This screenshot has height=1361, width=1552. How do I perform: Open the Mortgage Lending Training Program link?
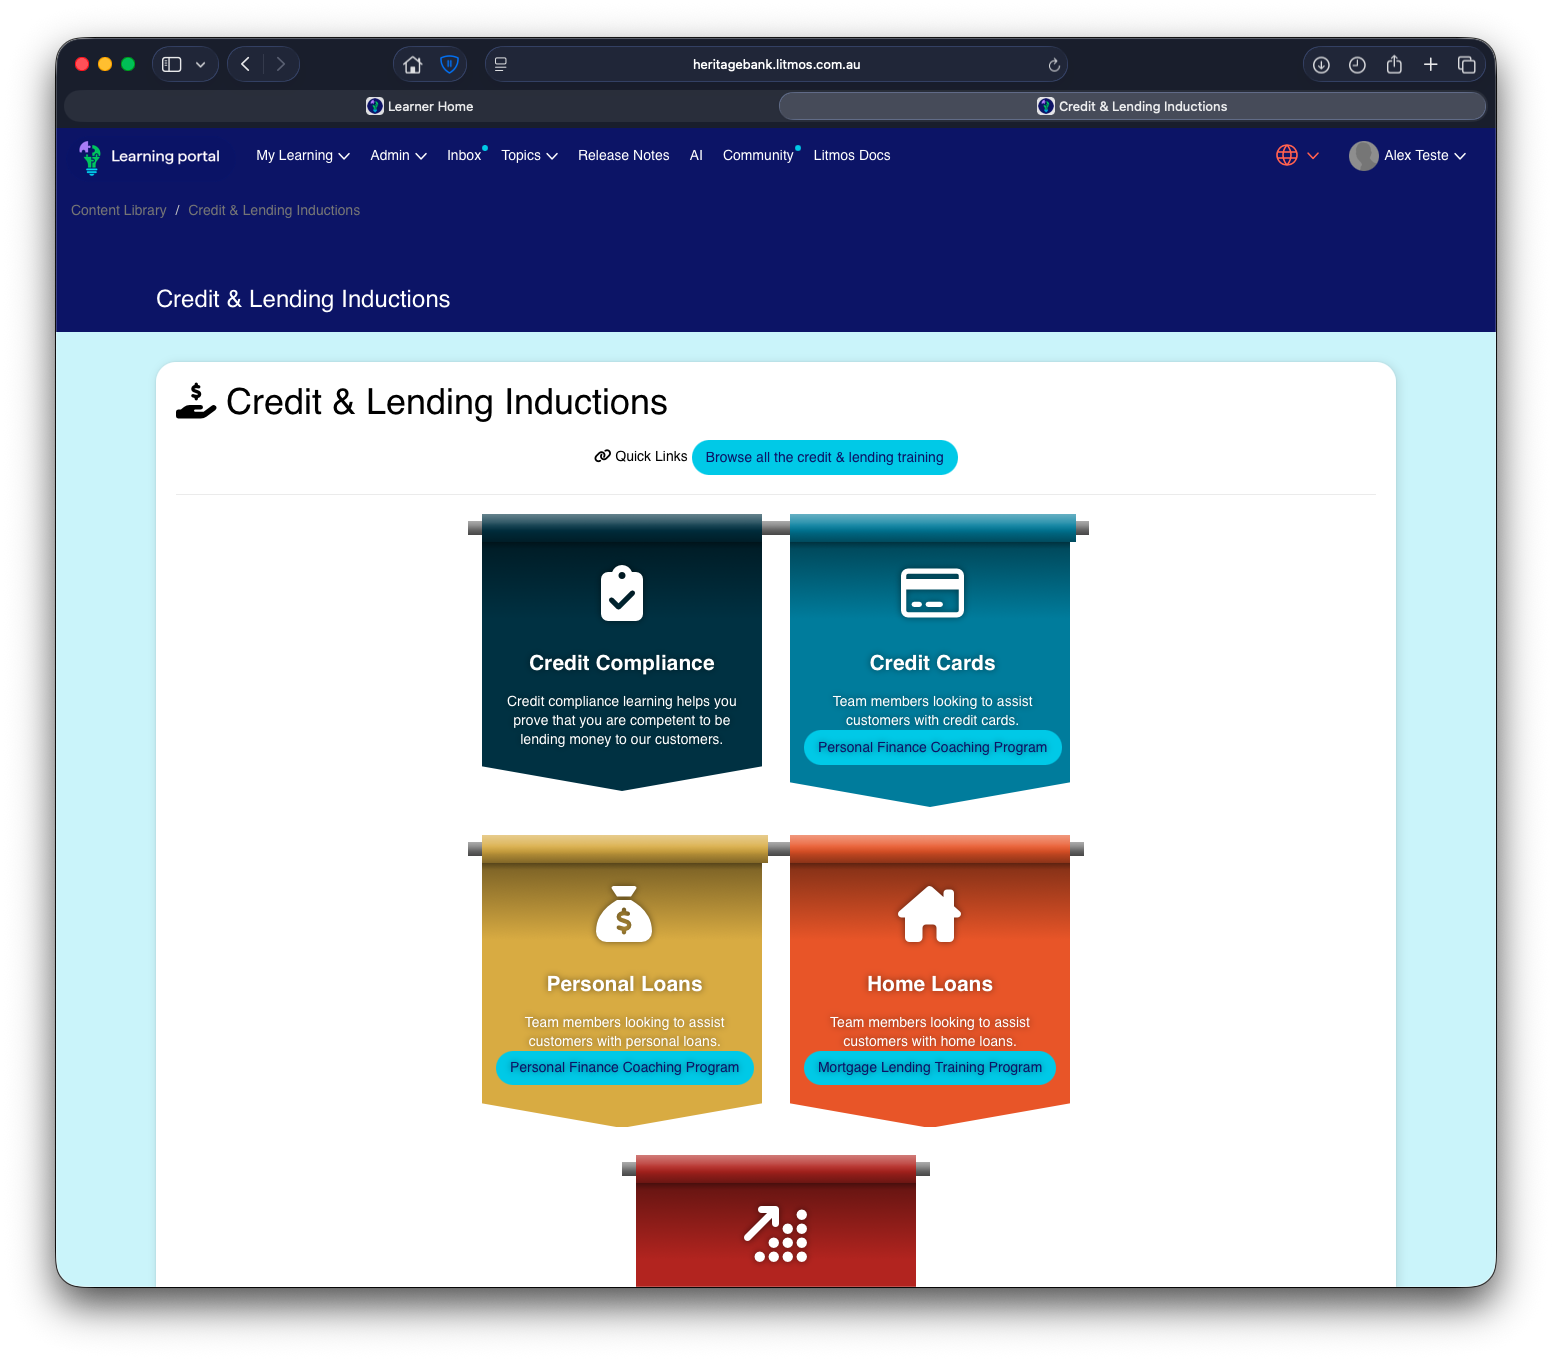(x=929, y=1067)
